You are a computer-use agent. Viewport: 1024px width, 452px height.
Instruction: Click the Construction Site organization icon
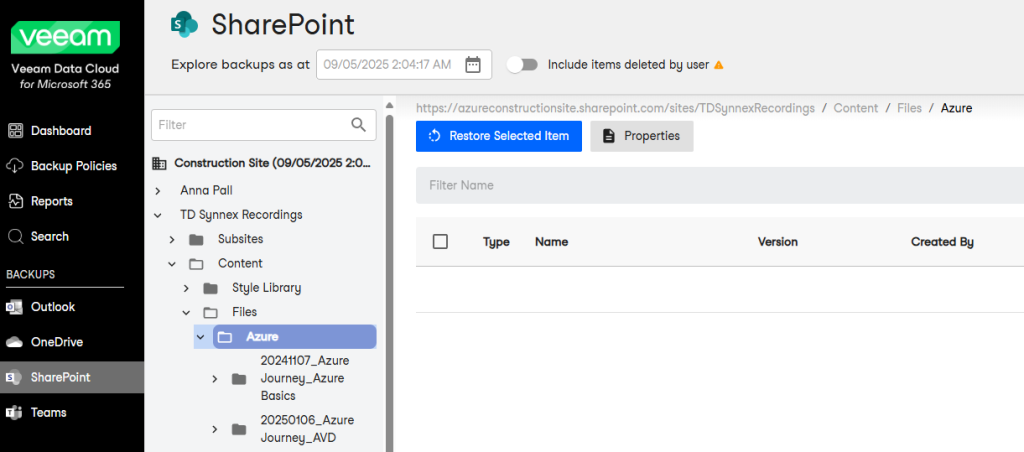pos(159,163)
